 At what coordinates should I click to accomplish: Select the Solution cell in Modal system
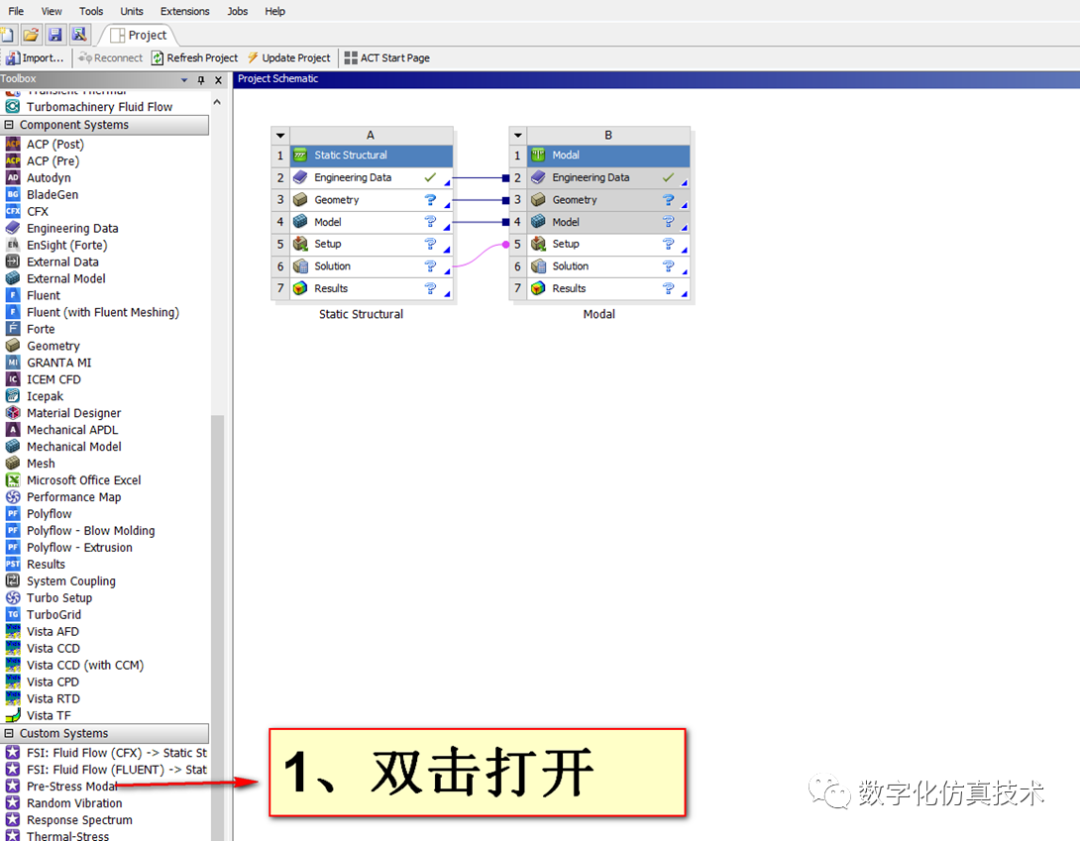click(x=609, y=266)
